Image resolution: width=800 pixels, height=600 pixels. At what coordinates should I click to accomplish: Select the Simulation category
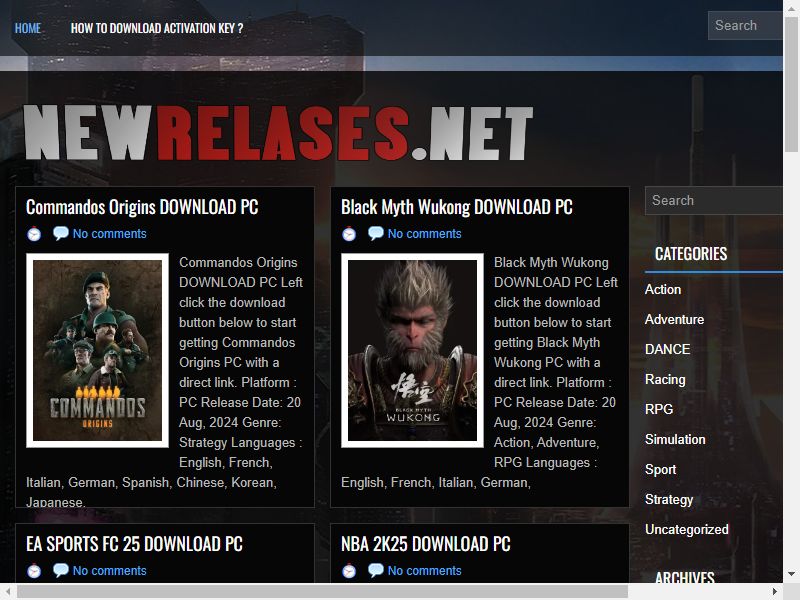[x=675, y=439]
